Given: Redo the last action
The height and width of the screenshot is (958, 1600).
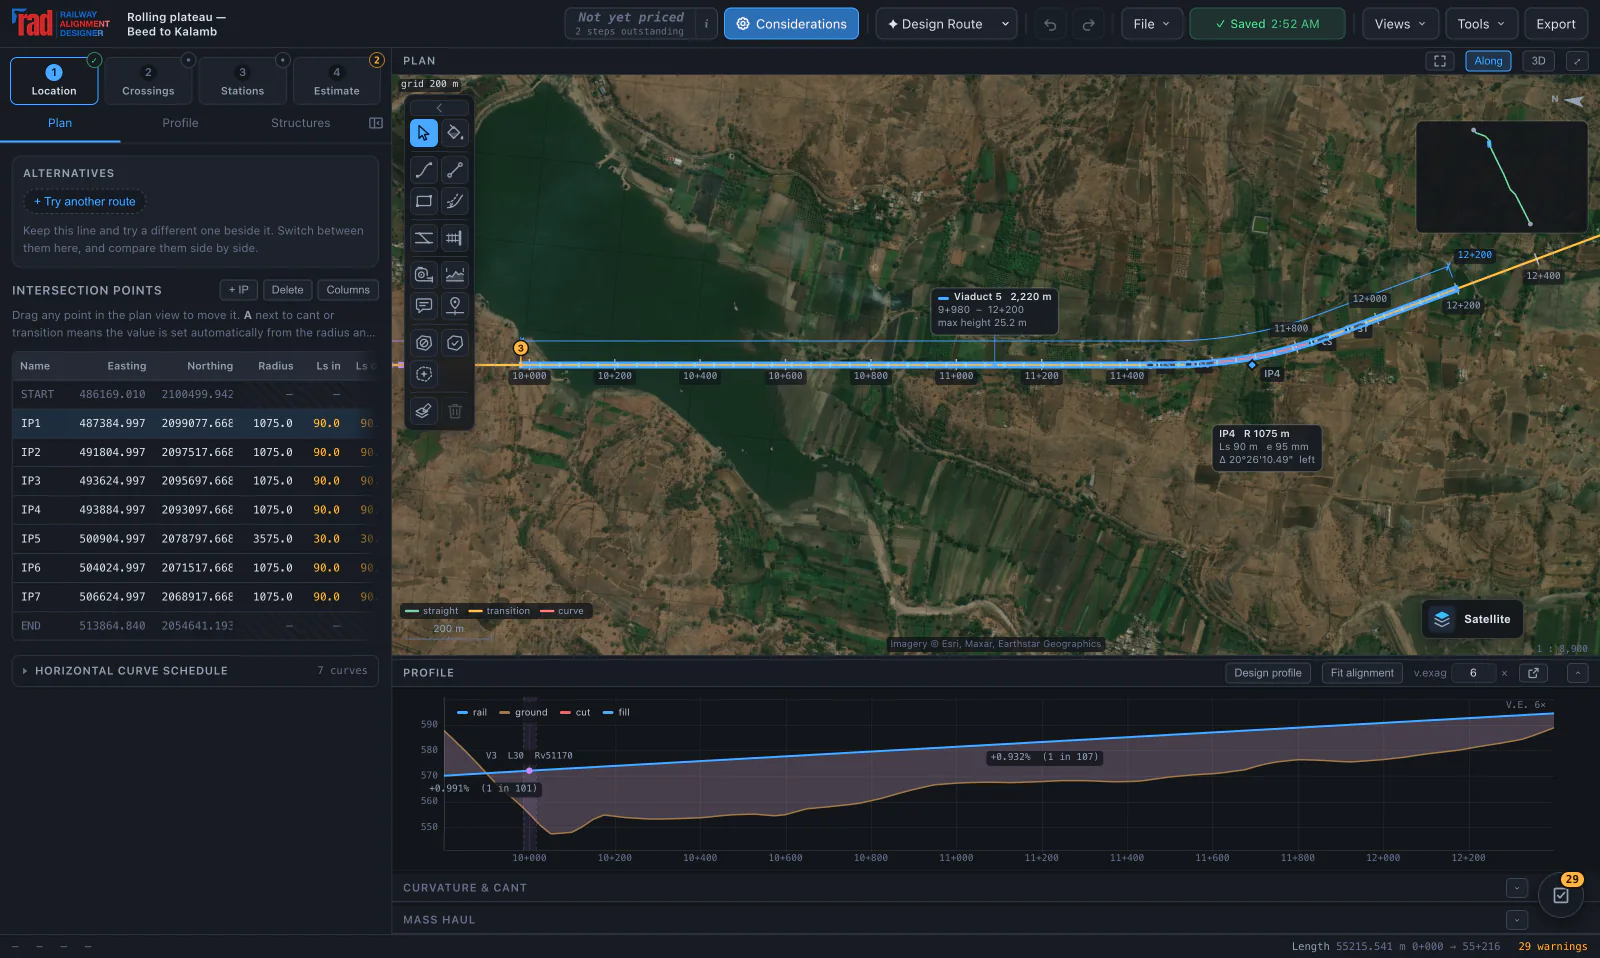Looking at the screenshot, I should coord(1088,24).
